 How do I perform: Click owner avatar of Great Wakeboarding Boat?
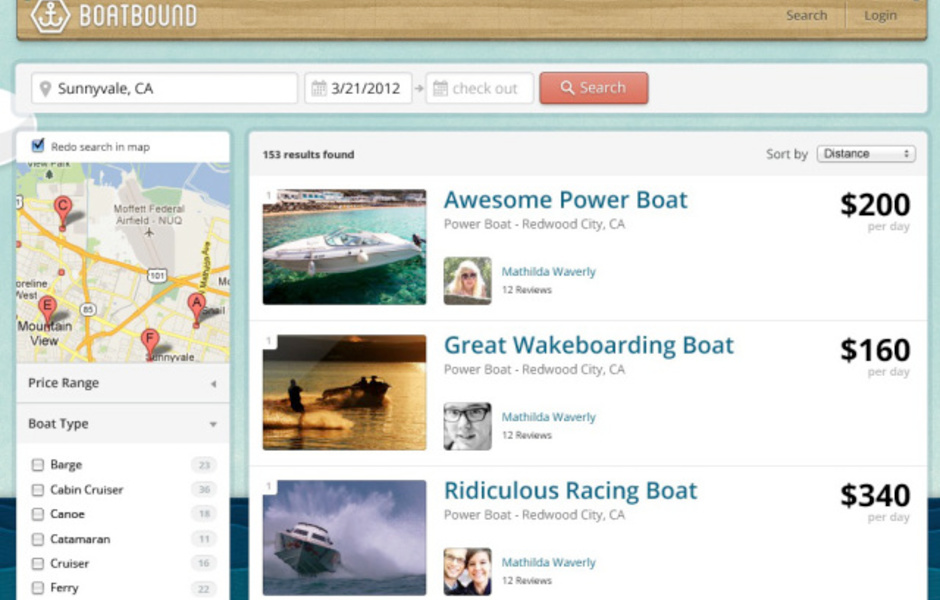pyautogui.click(x=468, y=426)
